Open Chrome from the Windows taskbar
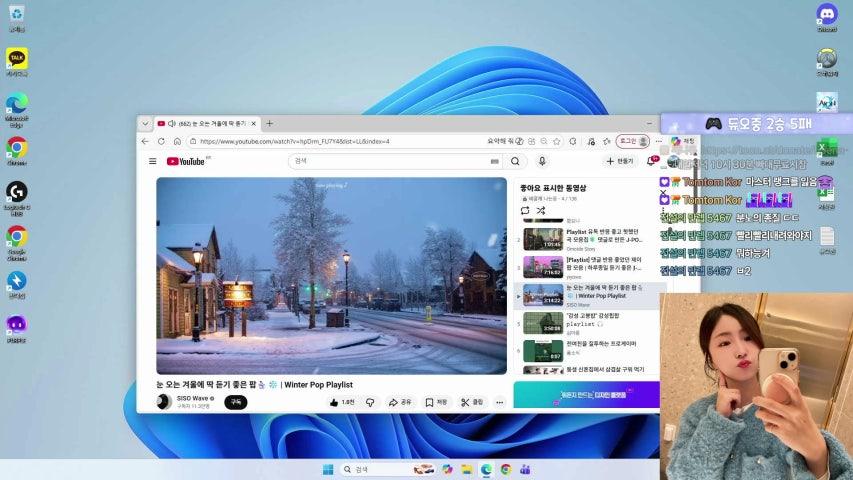 tap(506, 469)
